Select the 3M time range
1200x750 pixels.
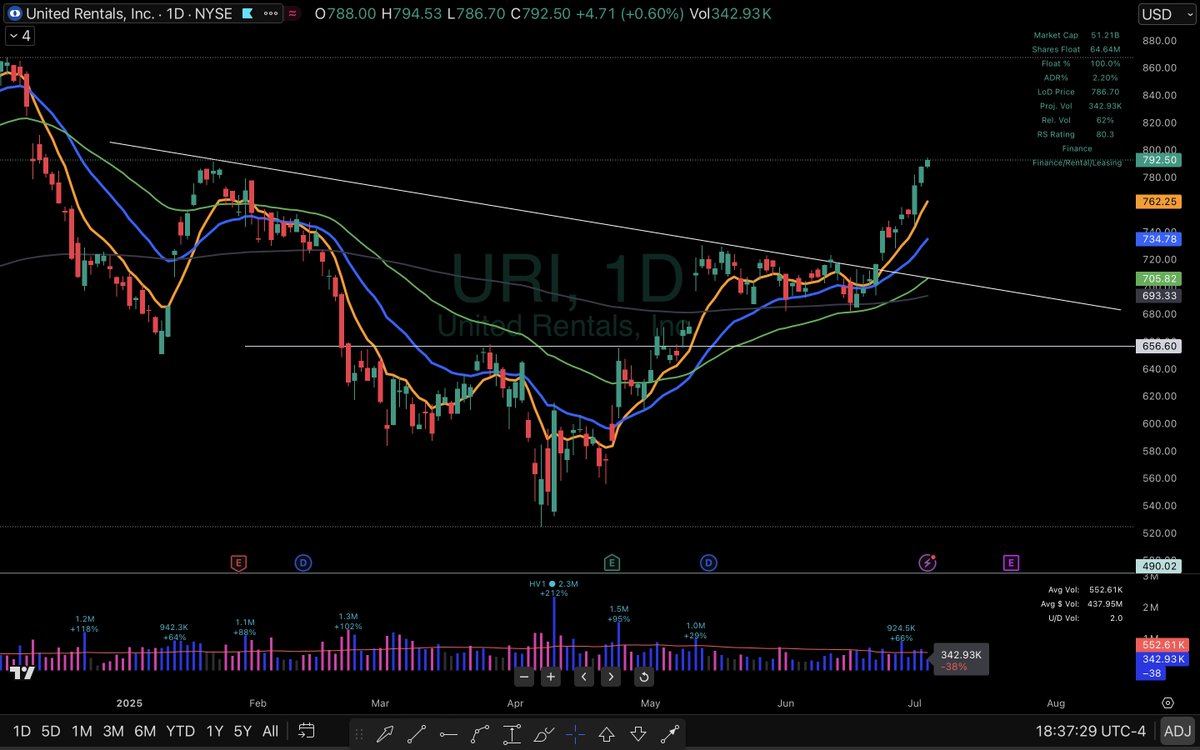113,731
